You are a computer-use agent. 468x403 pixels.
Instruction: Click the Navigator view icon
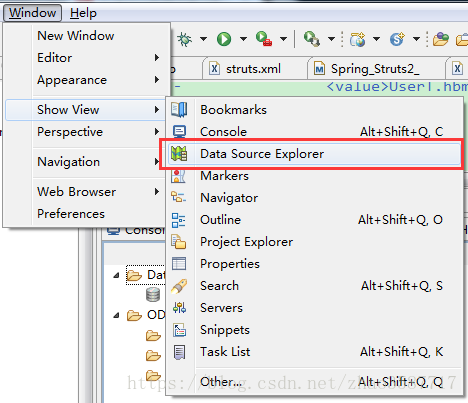click(178, 197)
